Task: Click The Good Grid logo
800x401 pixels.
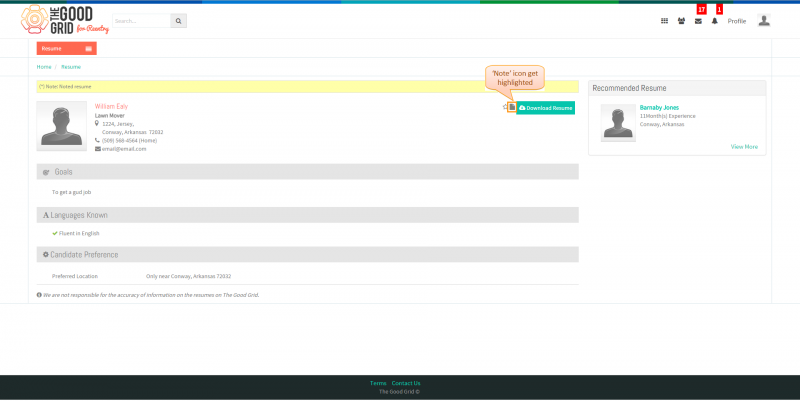Action: click(65, 20)
